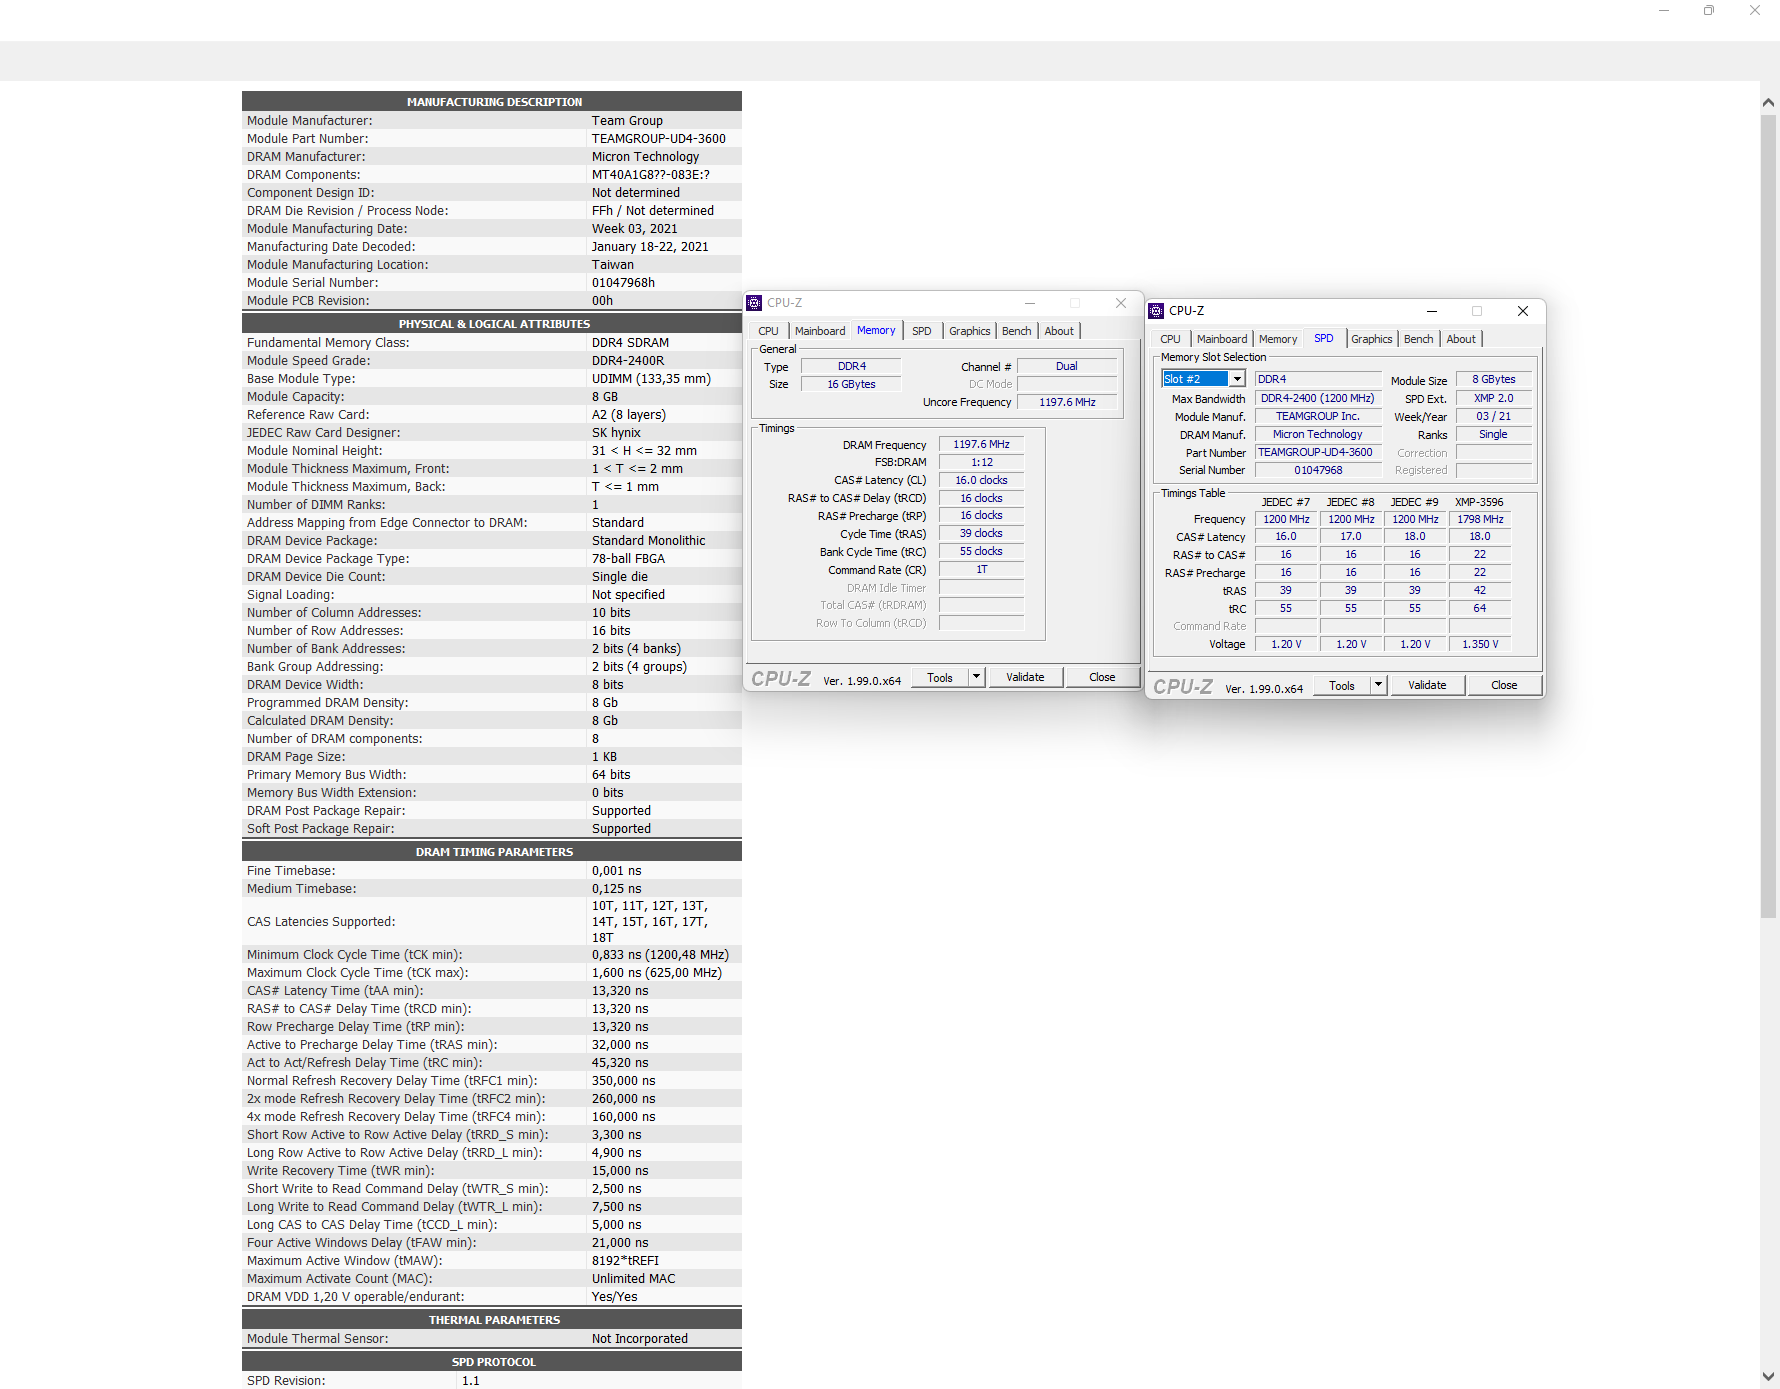Click the XMP-3596 voltage cell 1.350 V
1780x1389 pixels.
1480,644
